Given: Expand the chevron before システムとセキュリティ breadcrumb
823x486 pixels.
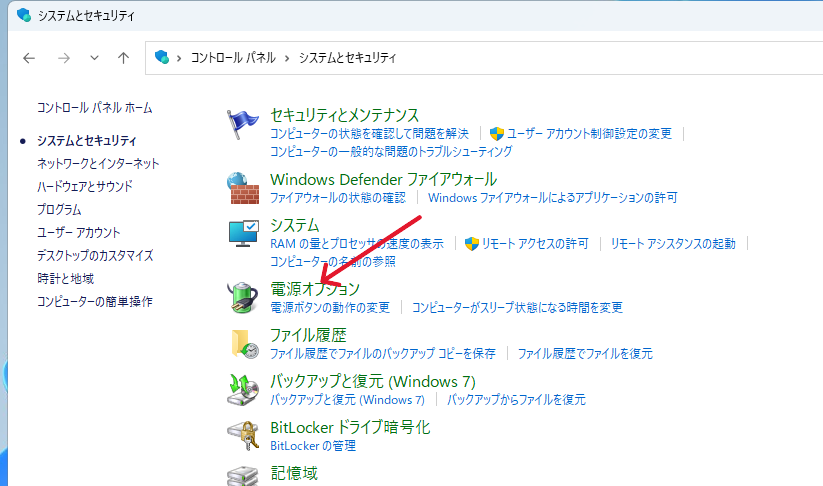Looking at the screenshot, I should pyautogui.click(x=288, y=58).
